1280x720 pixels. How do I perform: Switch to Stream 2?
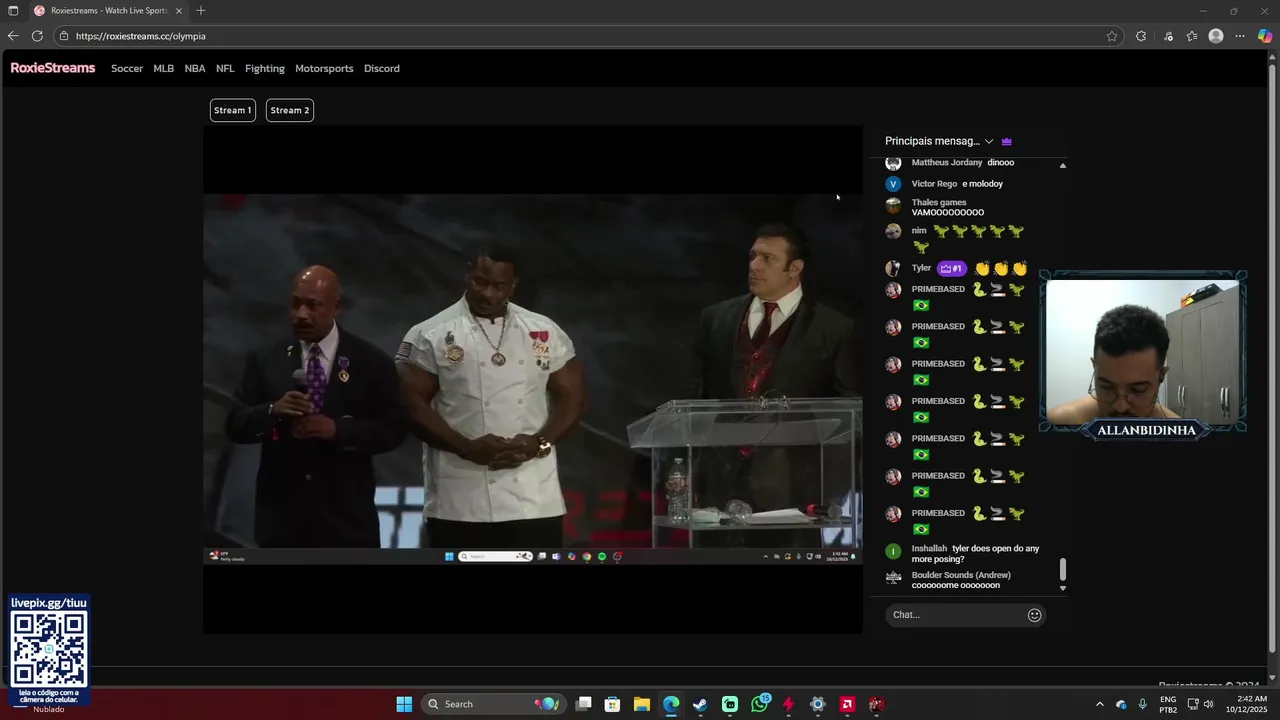[x=290, y=110]
